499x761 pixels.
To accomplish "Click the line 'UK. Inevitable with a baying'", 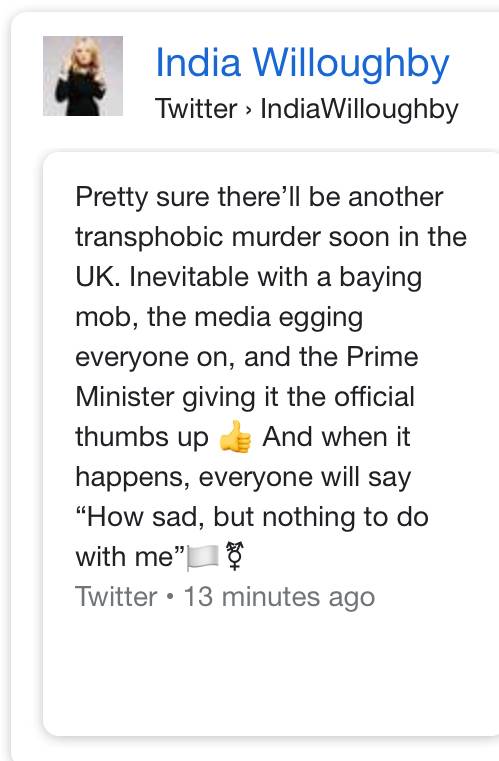I will pos(249,278).
